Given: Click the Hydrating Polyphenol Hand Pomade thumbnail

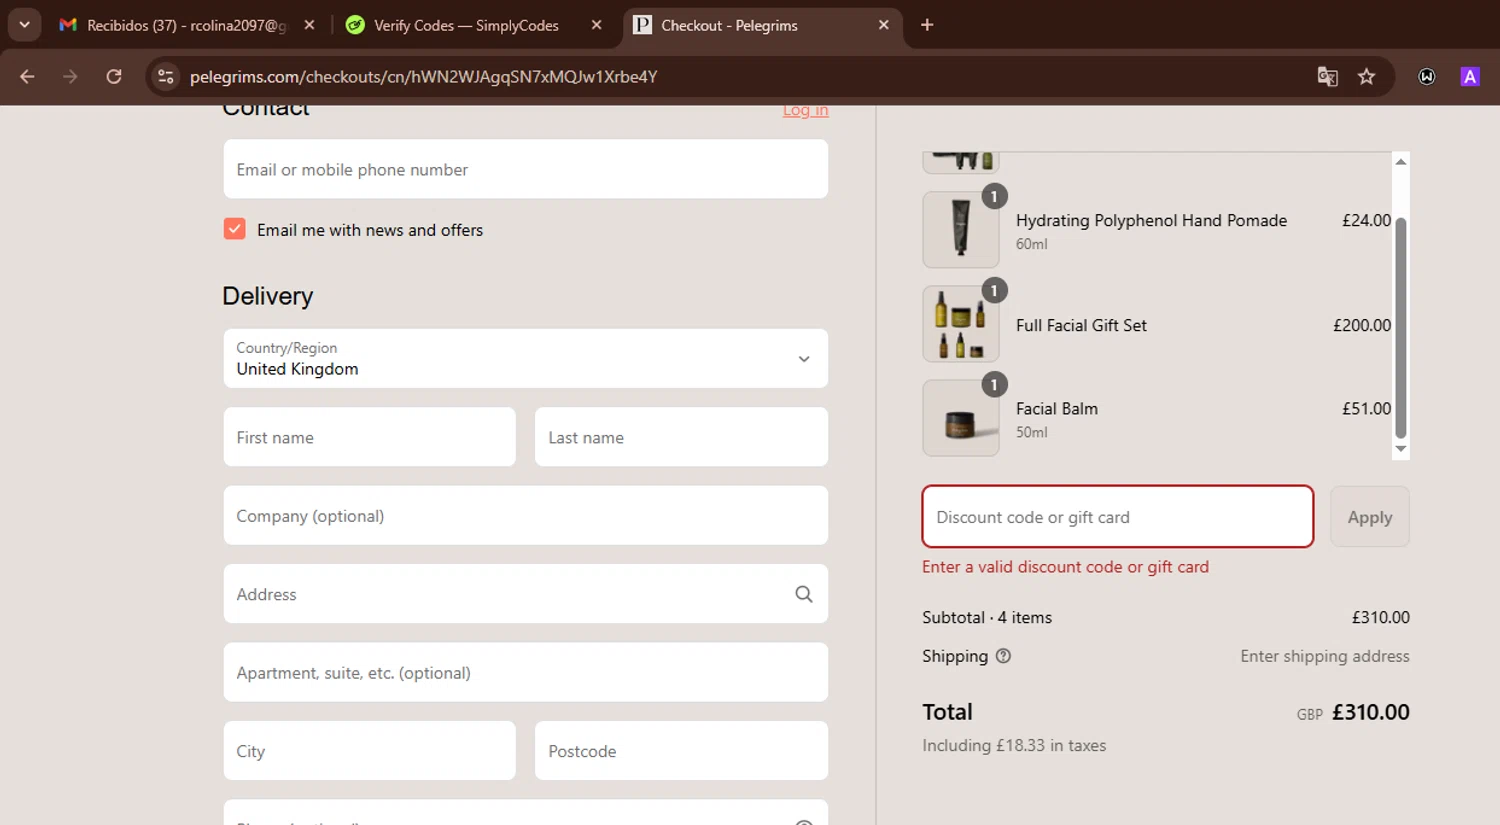Looking at the screenshot, I should [961, 230].
